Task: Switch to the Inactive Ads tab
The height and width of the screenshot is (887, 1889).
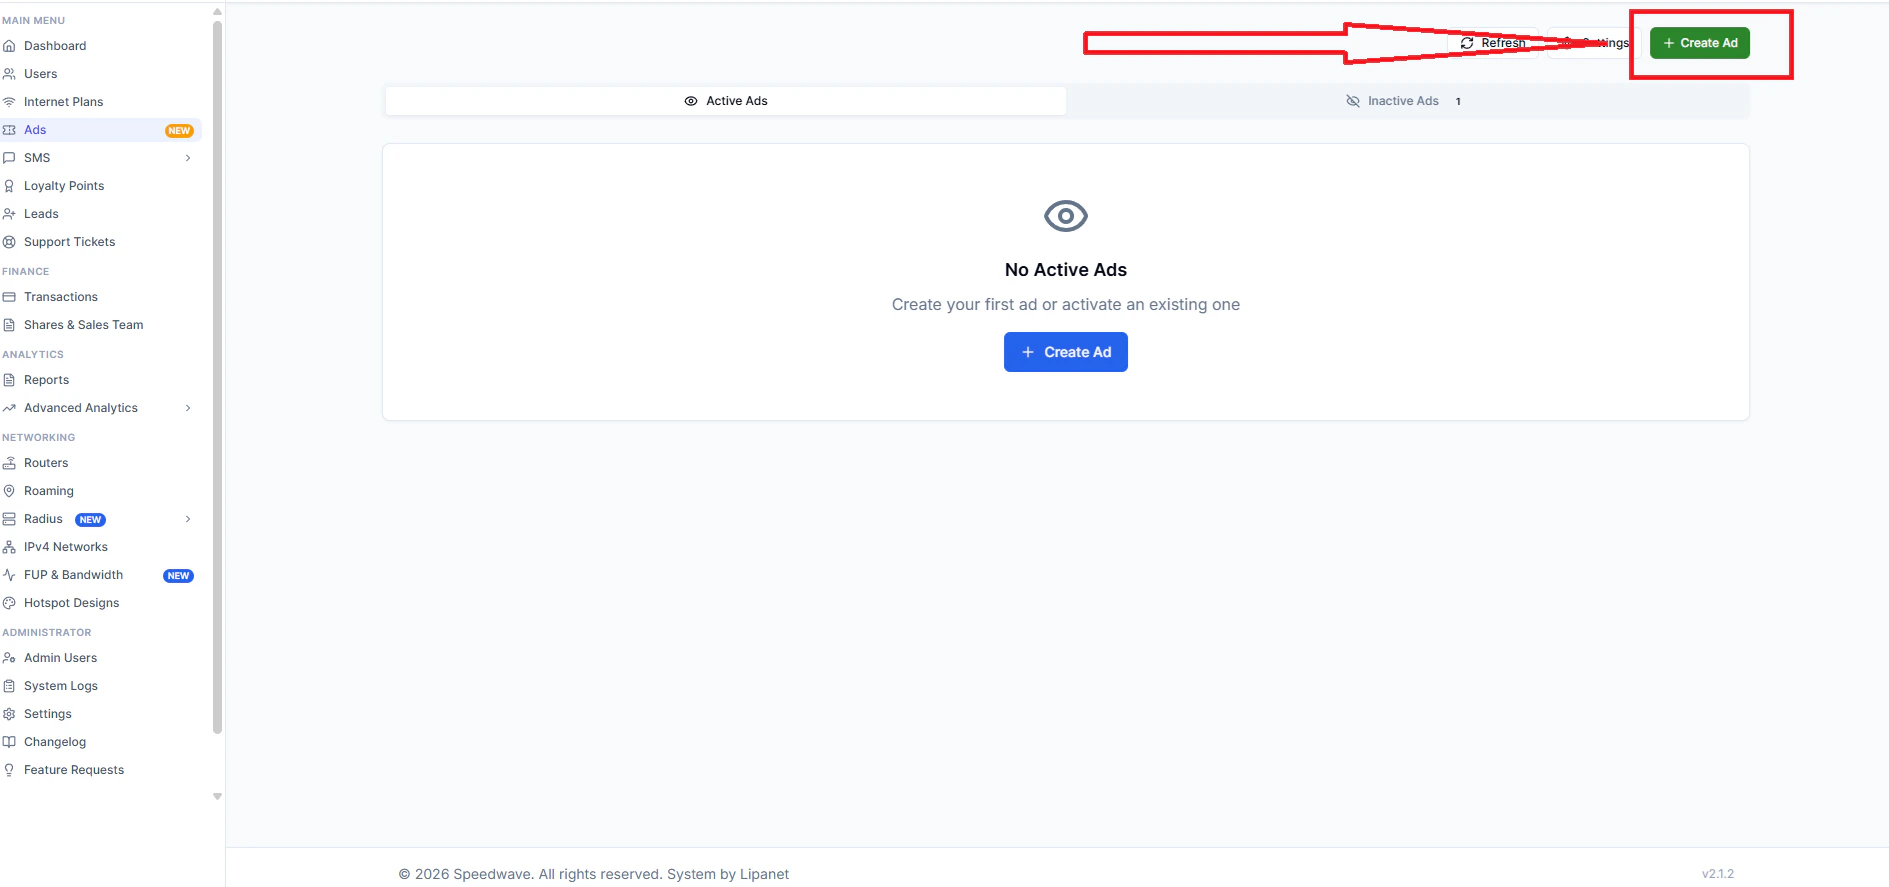Action: point(1407,101)
